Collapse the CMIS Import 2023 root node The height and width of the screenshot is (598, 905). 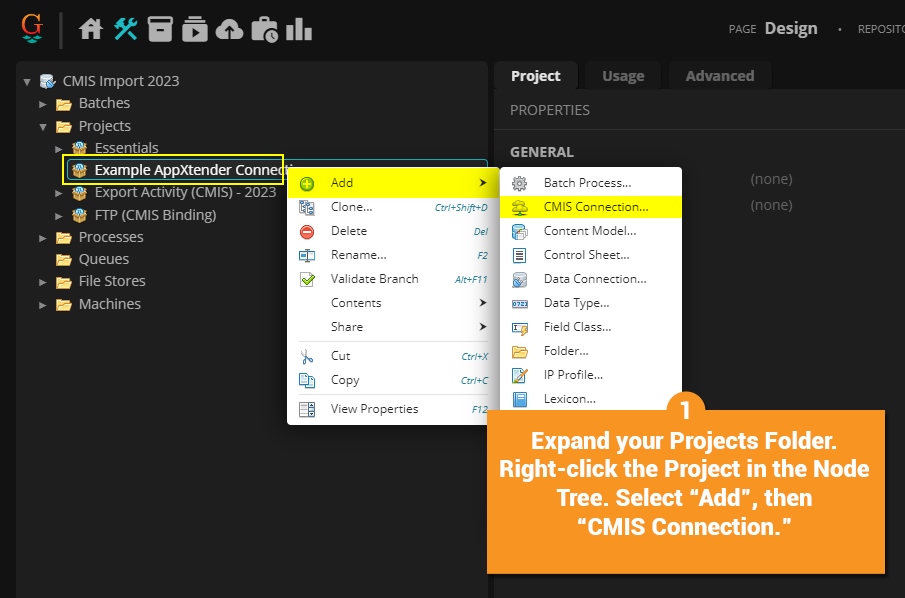pyautogui.click(x=27, y=82)
